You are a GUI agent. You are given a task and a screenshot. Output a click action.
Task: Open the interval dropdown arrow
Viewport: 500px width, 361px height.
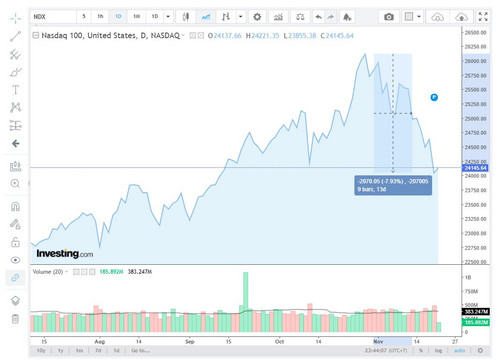coord(168,16)
